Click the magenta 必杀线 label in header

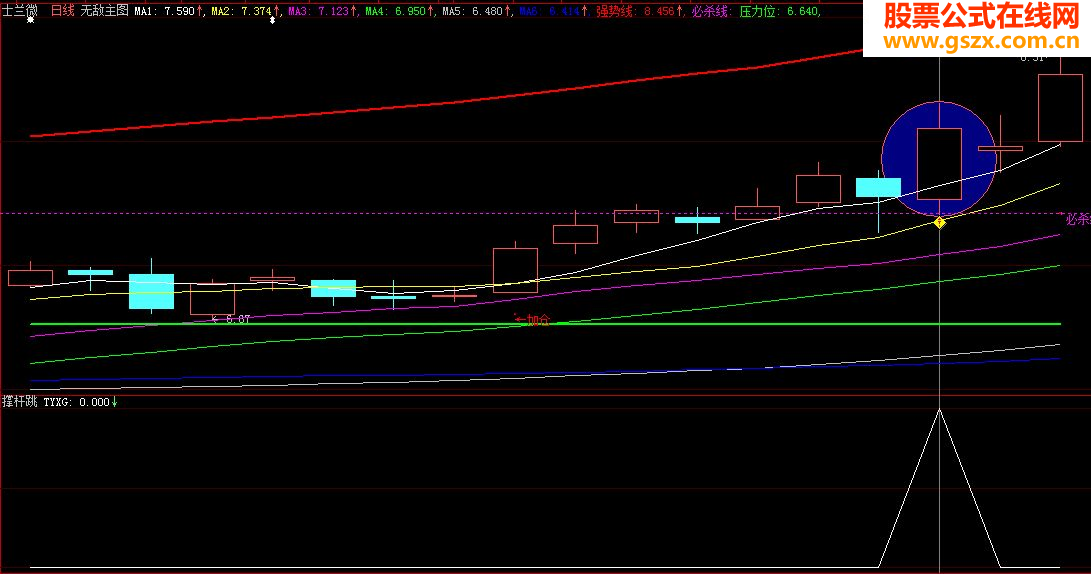tap(710, 11)
